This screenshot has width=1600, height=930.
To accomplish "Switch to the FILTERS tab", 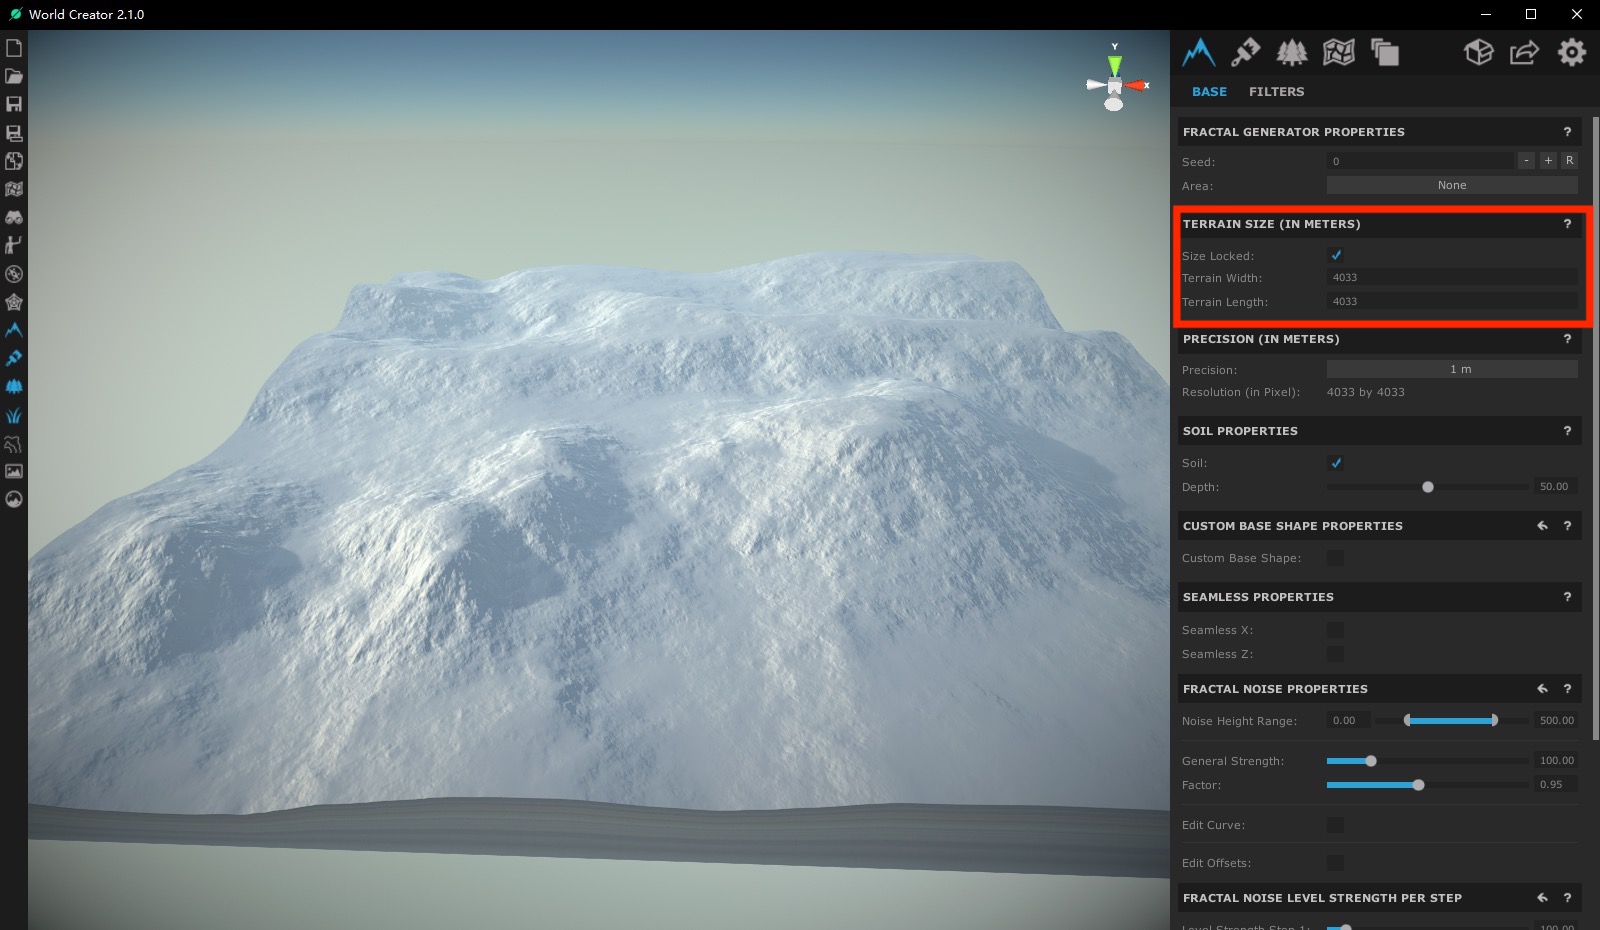I will [1276, 91].
